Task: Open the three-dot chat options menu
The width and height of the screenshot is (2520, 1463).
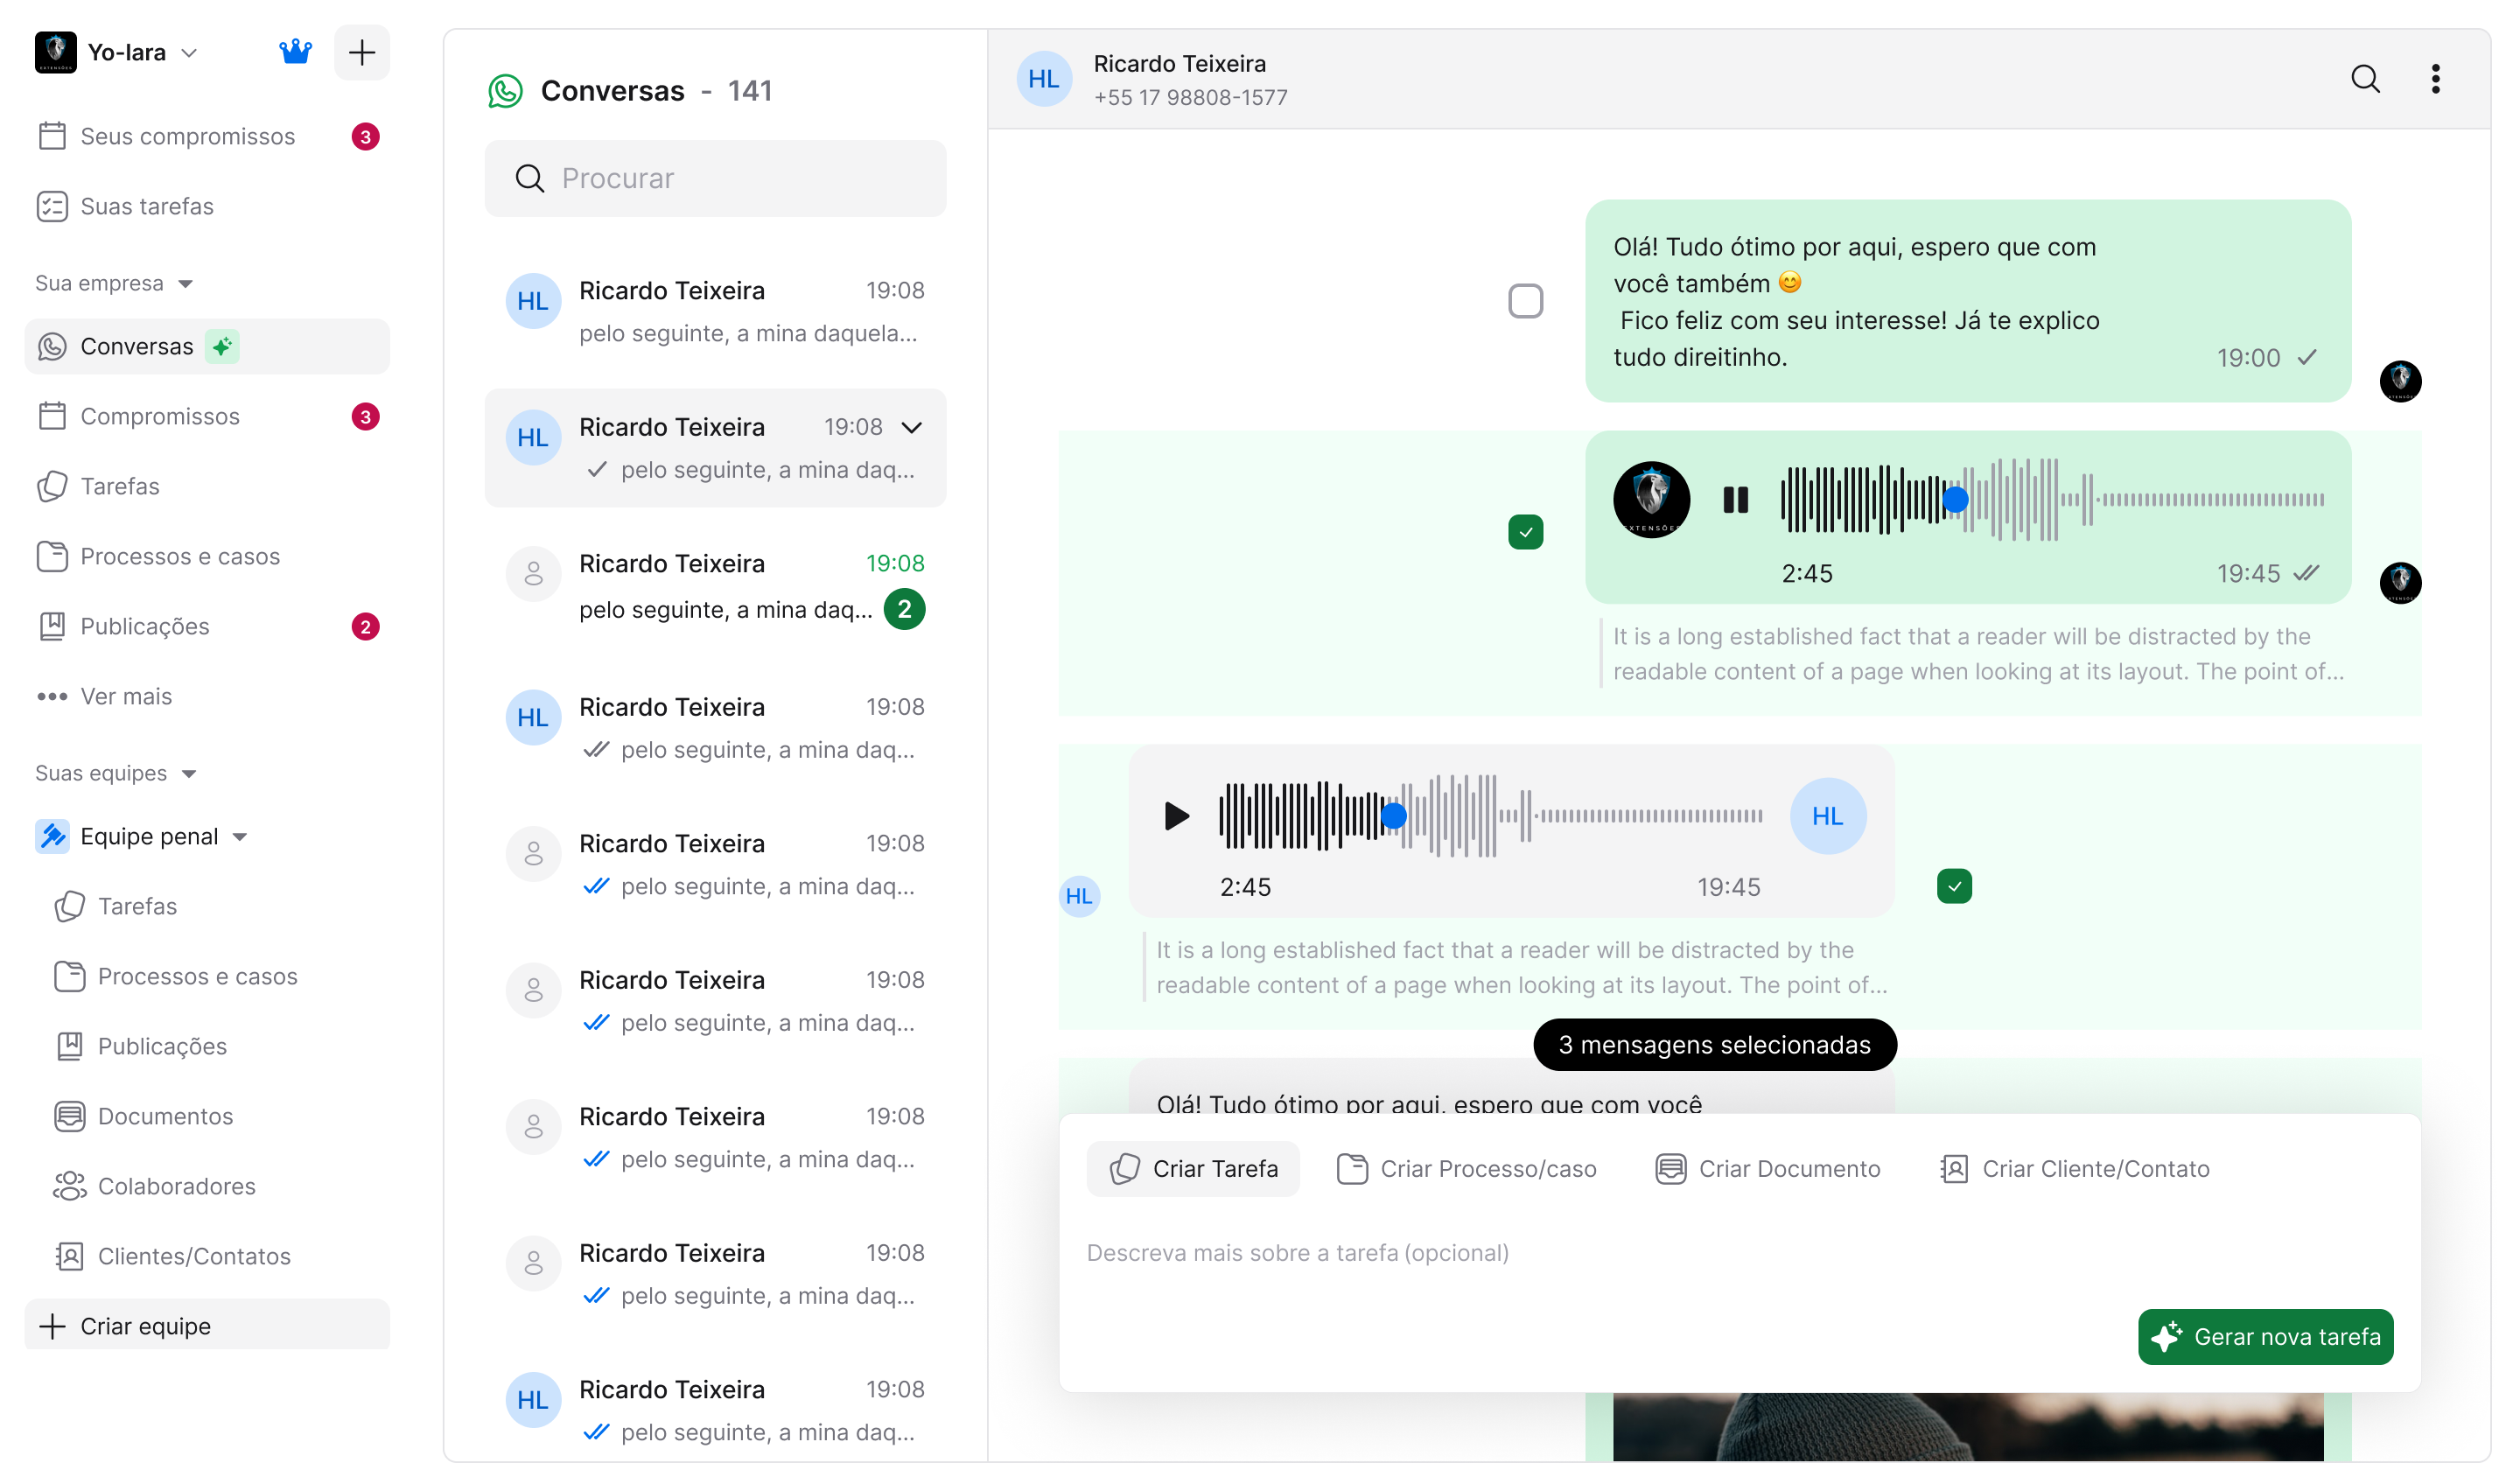Action: pyautogui.click(x=2436, y=79)
